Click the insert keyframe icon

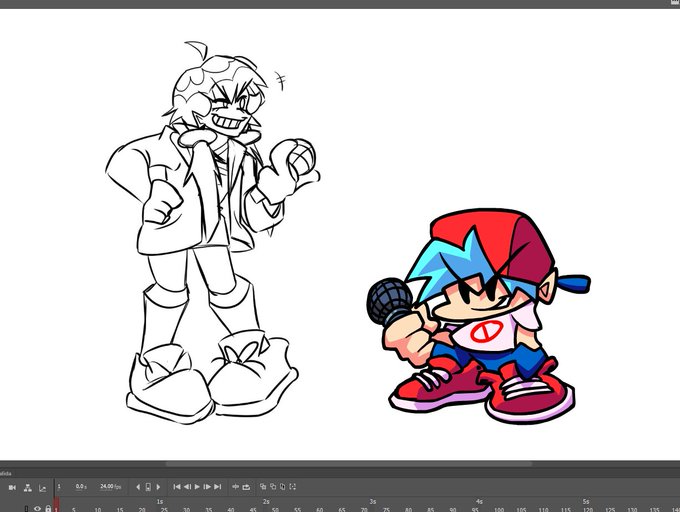click(148, 487)
